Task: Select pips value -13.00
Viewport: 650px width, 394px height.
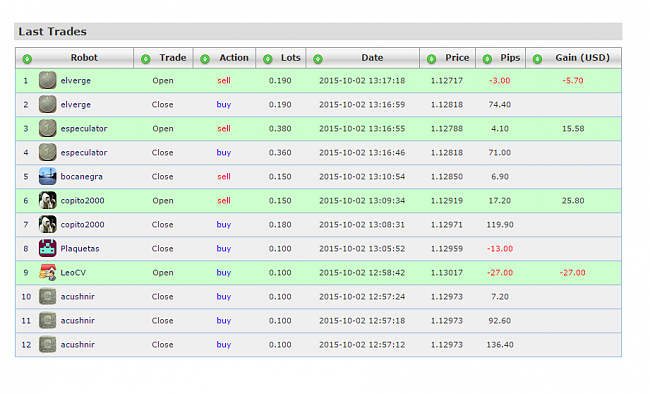Action: pyautogui.click(x=500, y=248)
